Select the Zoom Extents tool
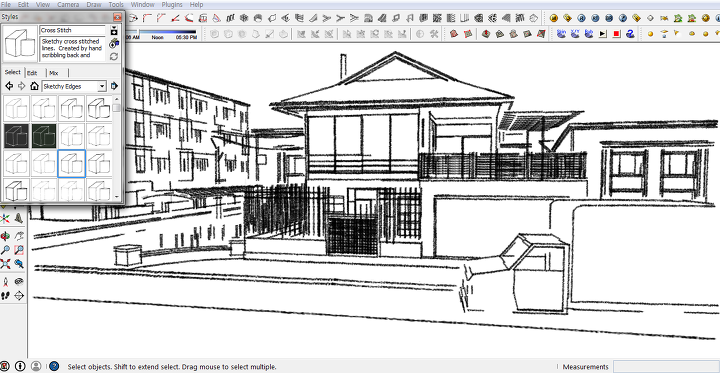Screen dimensions: 720x373 [6, 264]
